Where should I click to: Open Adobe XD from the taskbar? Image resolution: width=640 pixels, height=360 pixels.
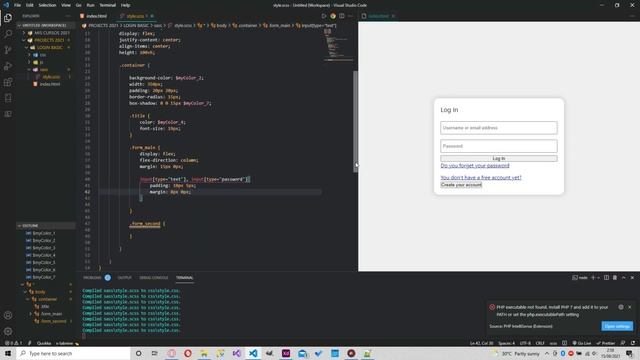coord(286,353)
